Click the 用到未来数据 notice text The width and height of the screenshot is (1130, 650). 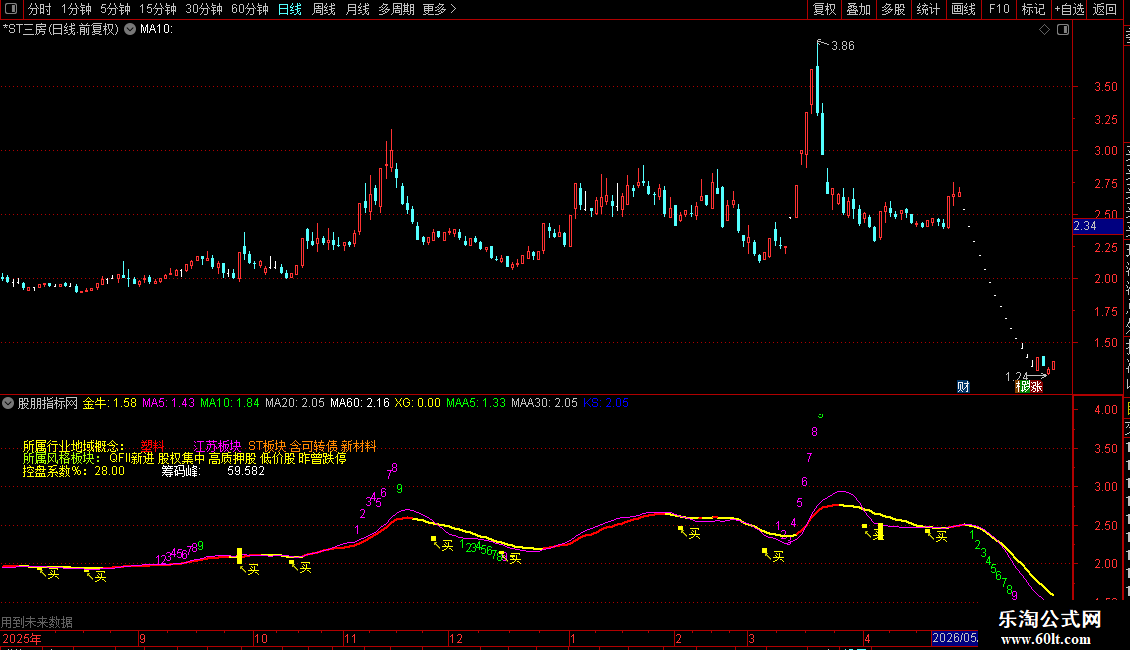click(37, 622)
